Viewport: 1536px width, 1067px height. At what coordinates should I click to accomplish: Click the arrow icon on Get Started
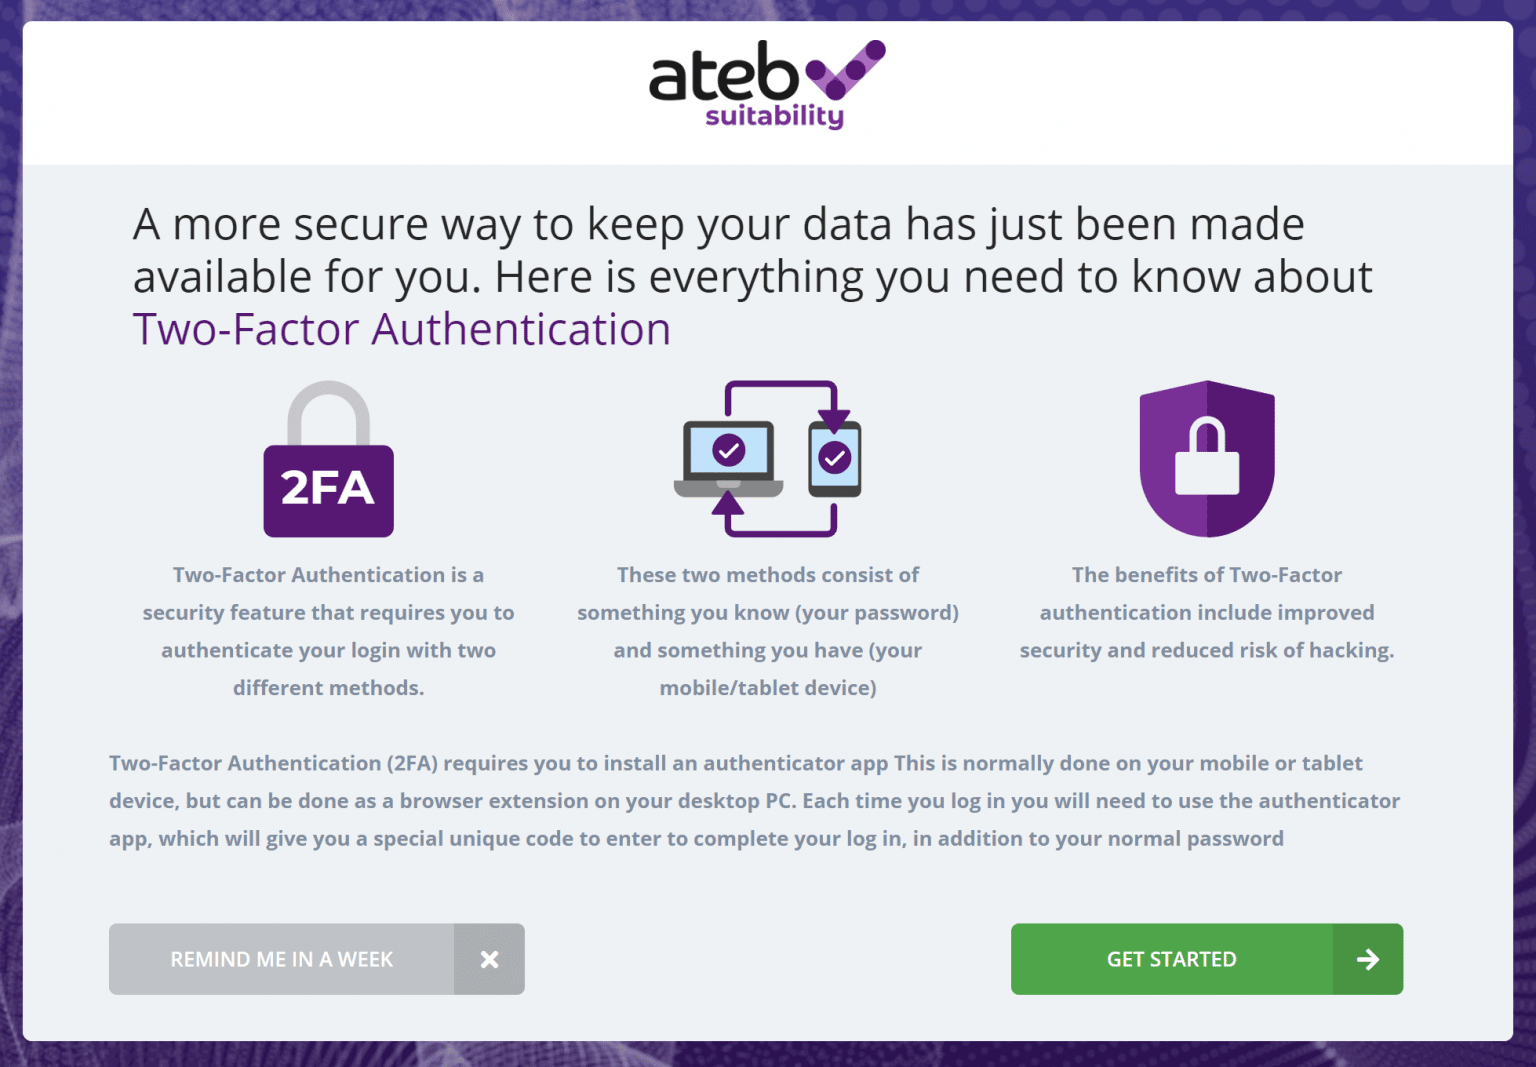pyautogui.click(x=1367, y=959)
